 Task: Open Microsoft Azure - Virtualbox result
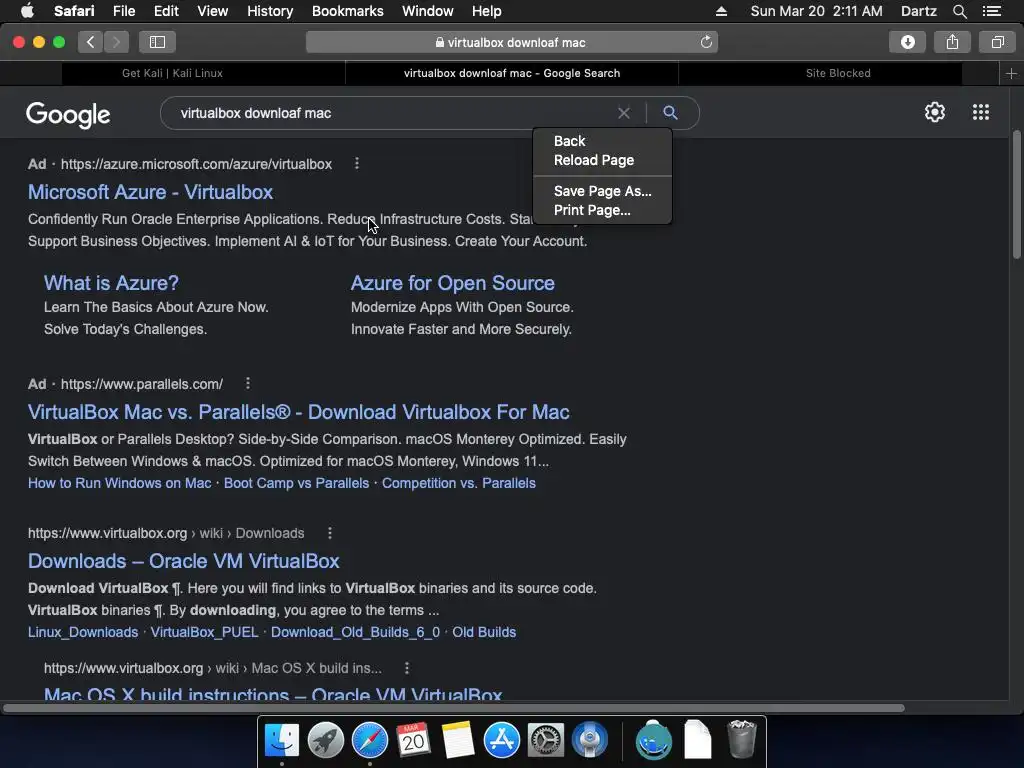coord(150,192)
